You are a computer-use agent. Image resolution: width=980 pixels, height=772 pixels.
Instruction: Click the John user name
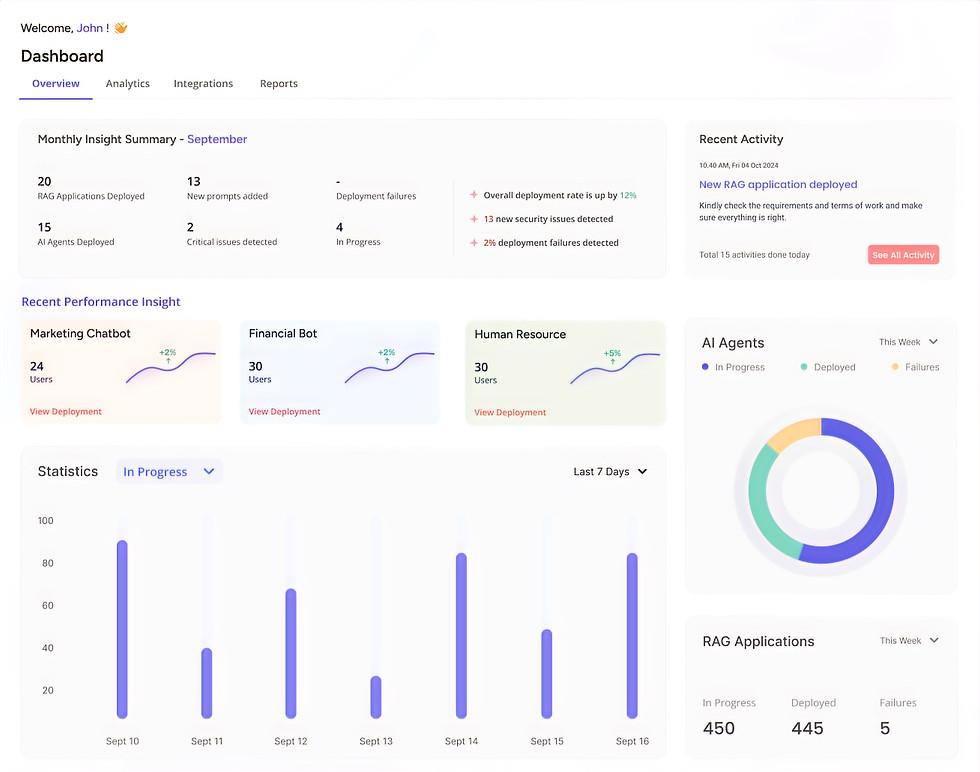tap(89, 28)
